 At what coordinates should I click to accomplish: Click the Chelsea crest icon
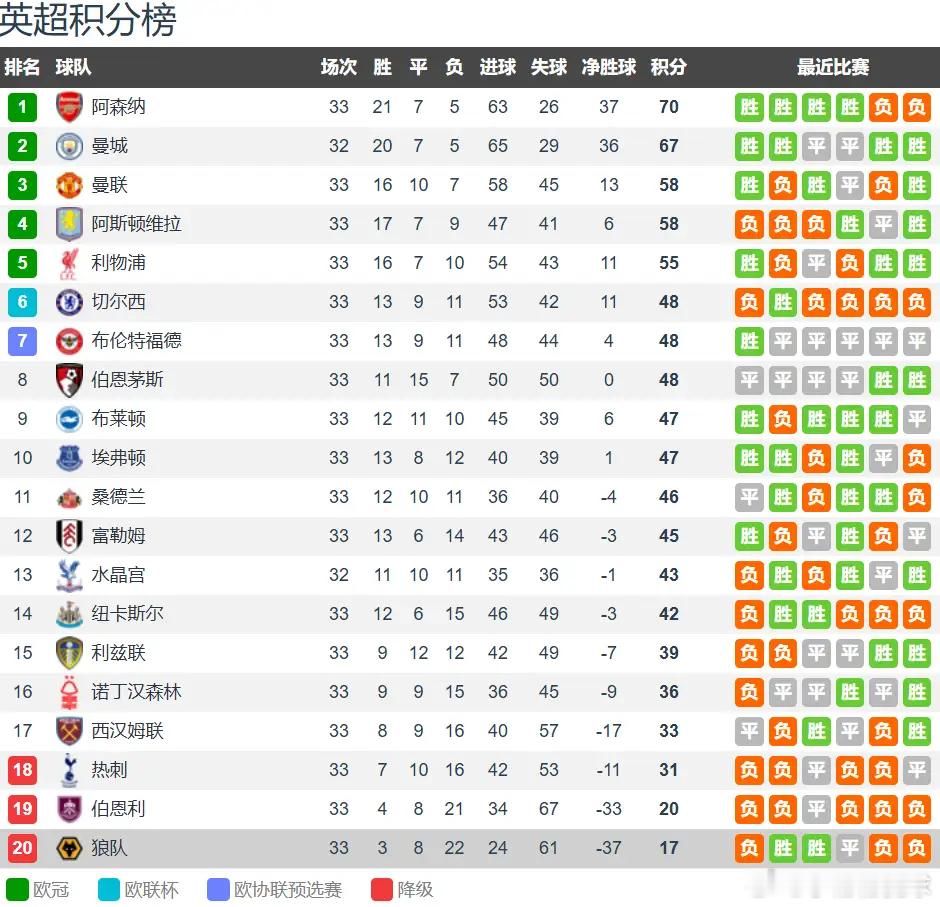[x=69, y=302]
